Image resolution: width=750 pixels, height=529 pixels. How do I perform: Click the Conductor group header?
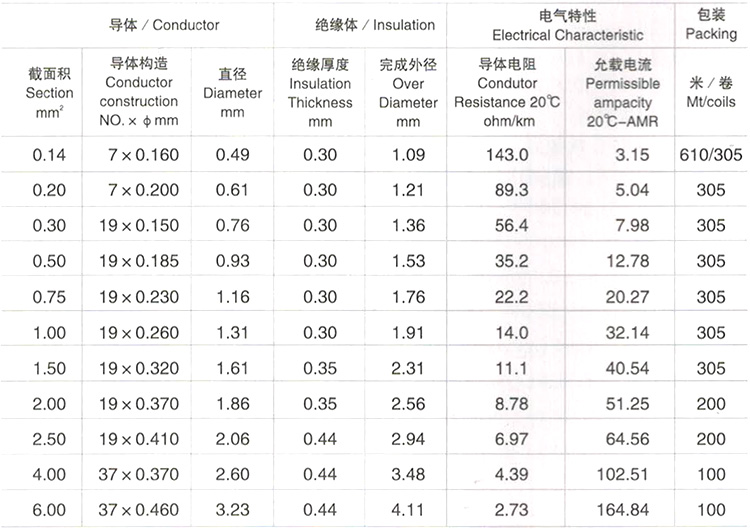click(163, 24)
